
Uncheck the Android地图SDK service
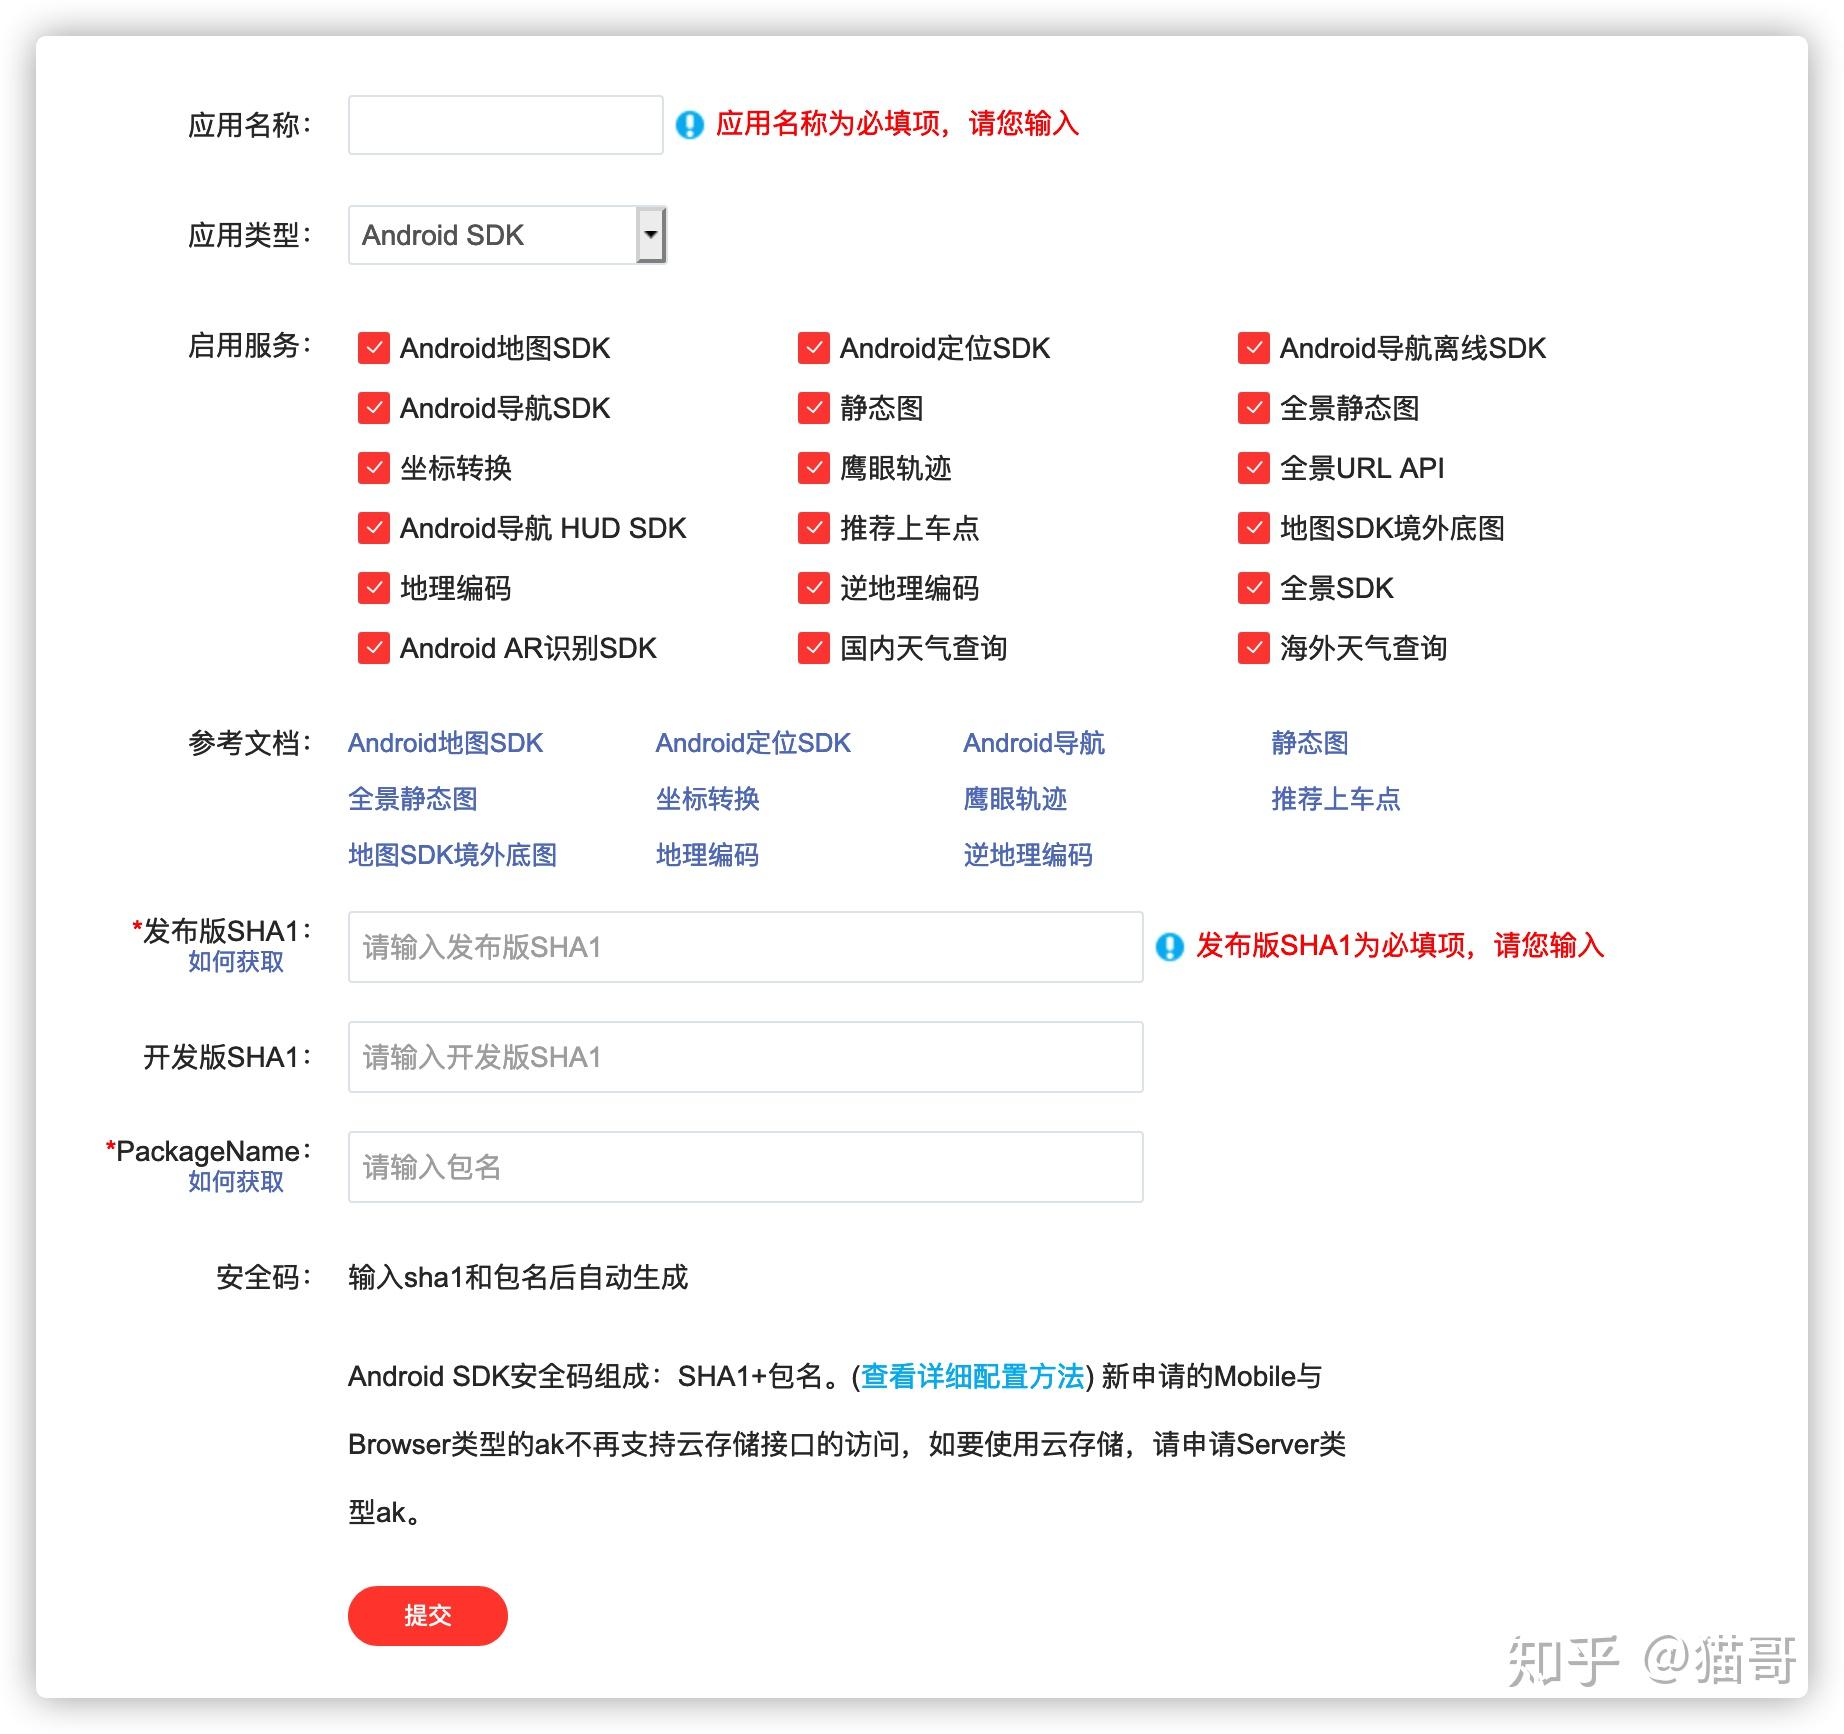[x=372, y=348]
